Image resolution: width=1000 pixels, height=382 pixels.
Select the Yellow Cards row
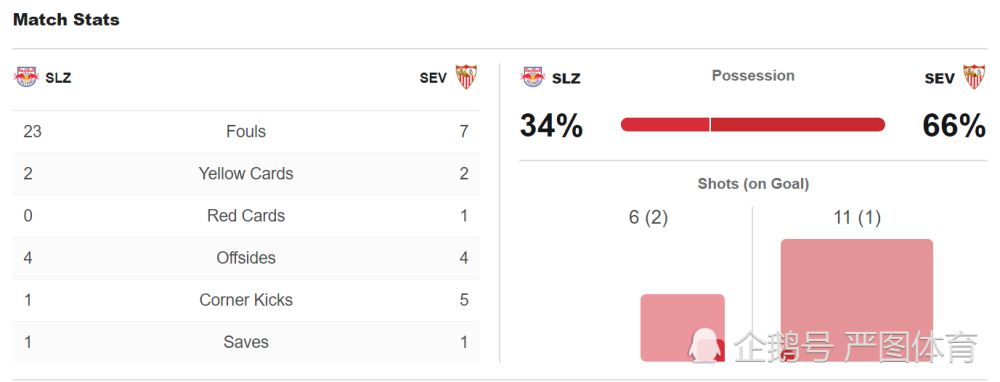(x=246, y=174)
